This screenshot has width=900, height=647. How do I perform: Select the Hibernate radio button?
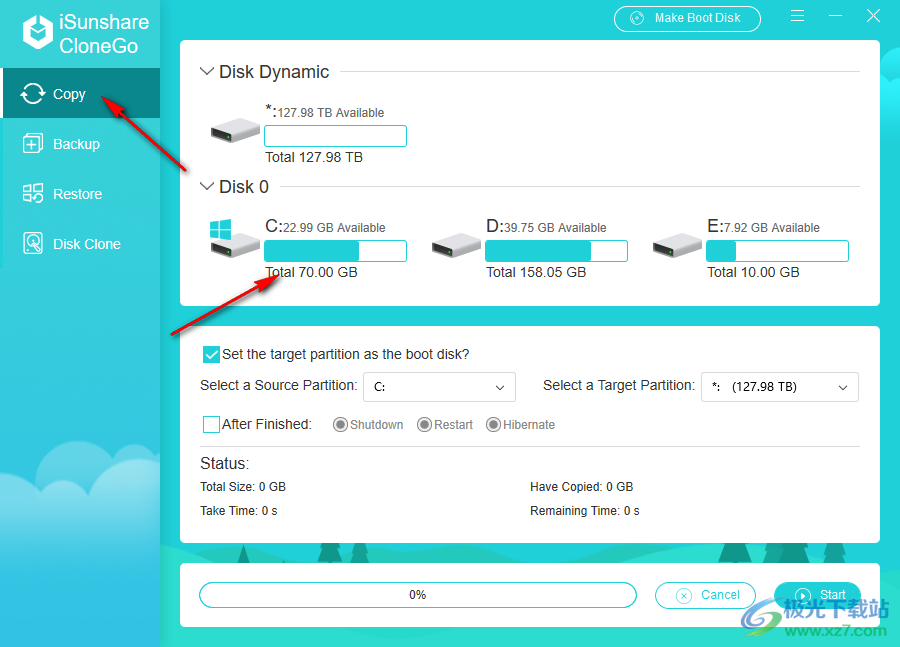[x=493, y=425]
